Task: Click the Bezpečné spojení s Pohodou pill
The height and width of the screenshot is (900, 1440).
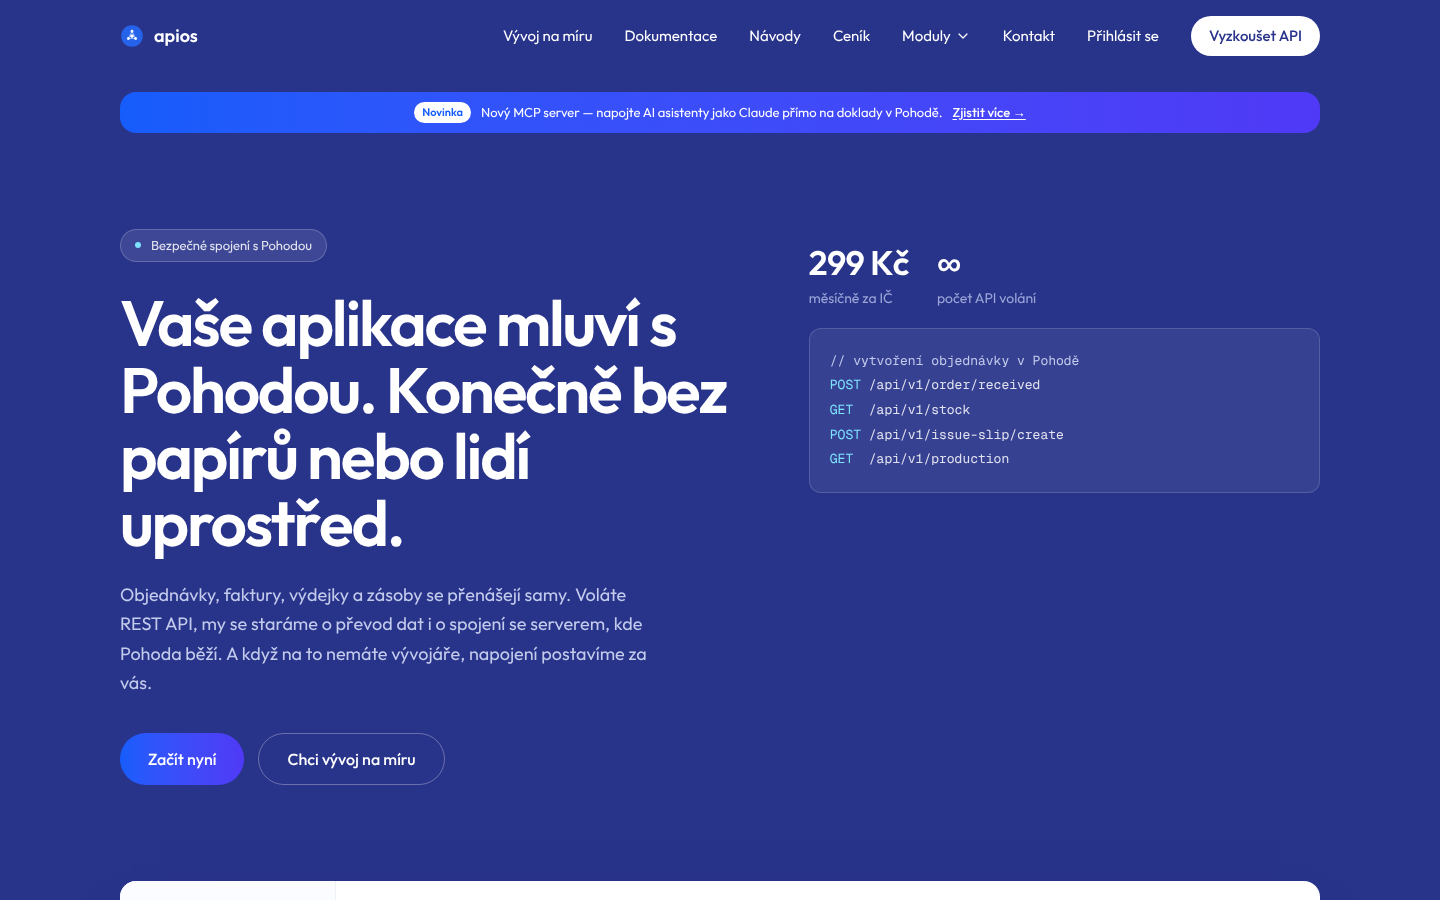Action: coord(223,246)
